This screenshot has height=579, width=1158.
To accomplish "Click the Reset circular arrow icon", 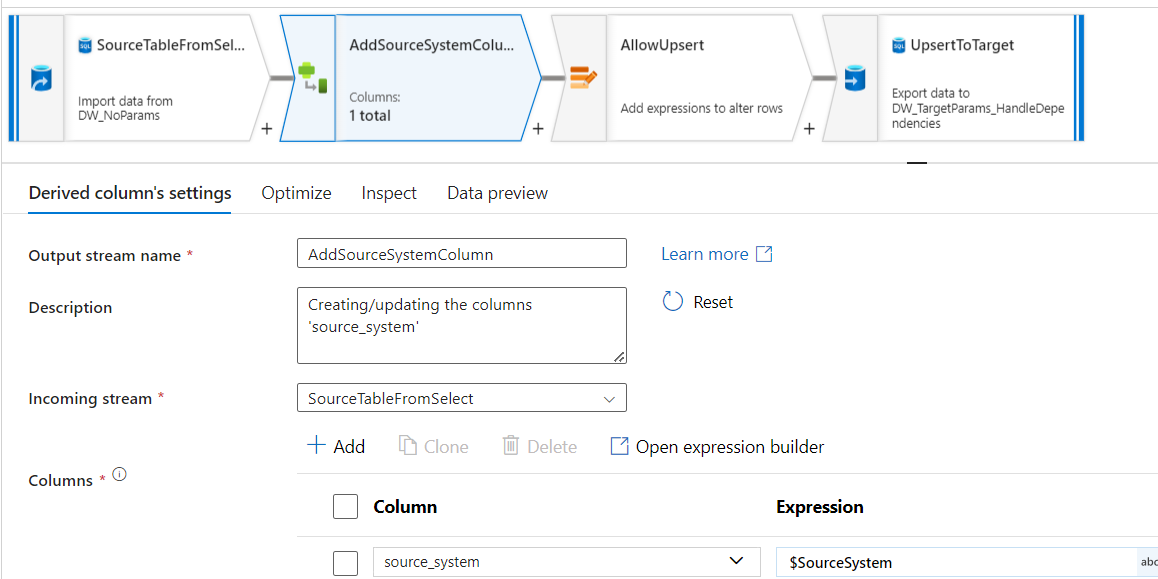I will 673,302.
